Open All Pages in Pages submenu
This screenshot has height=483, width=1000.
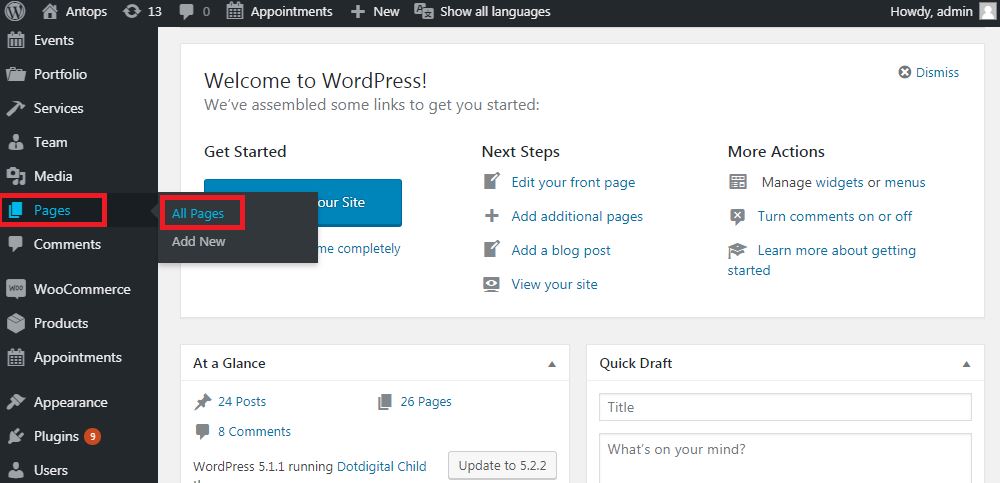coord(198,214)
